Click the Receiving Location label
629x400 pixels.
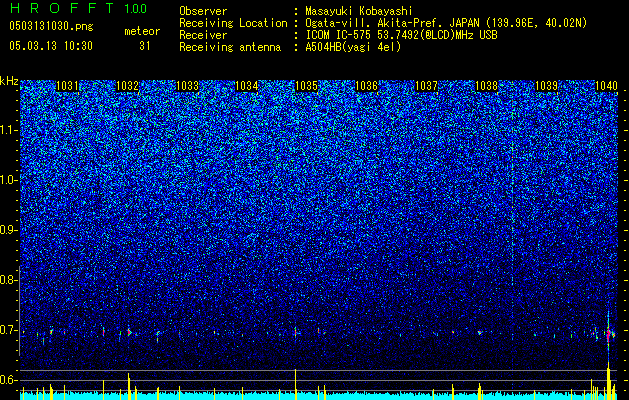click(x=233, y=23)
